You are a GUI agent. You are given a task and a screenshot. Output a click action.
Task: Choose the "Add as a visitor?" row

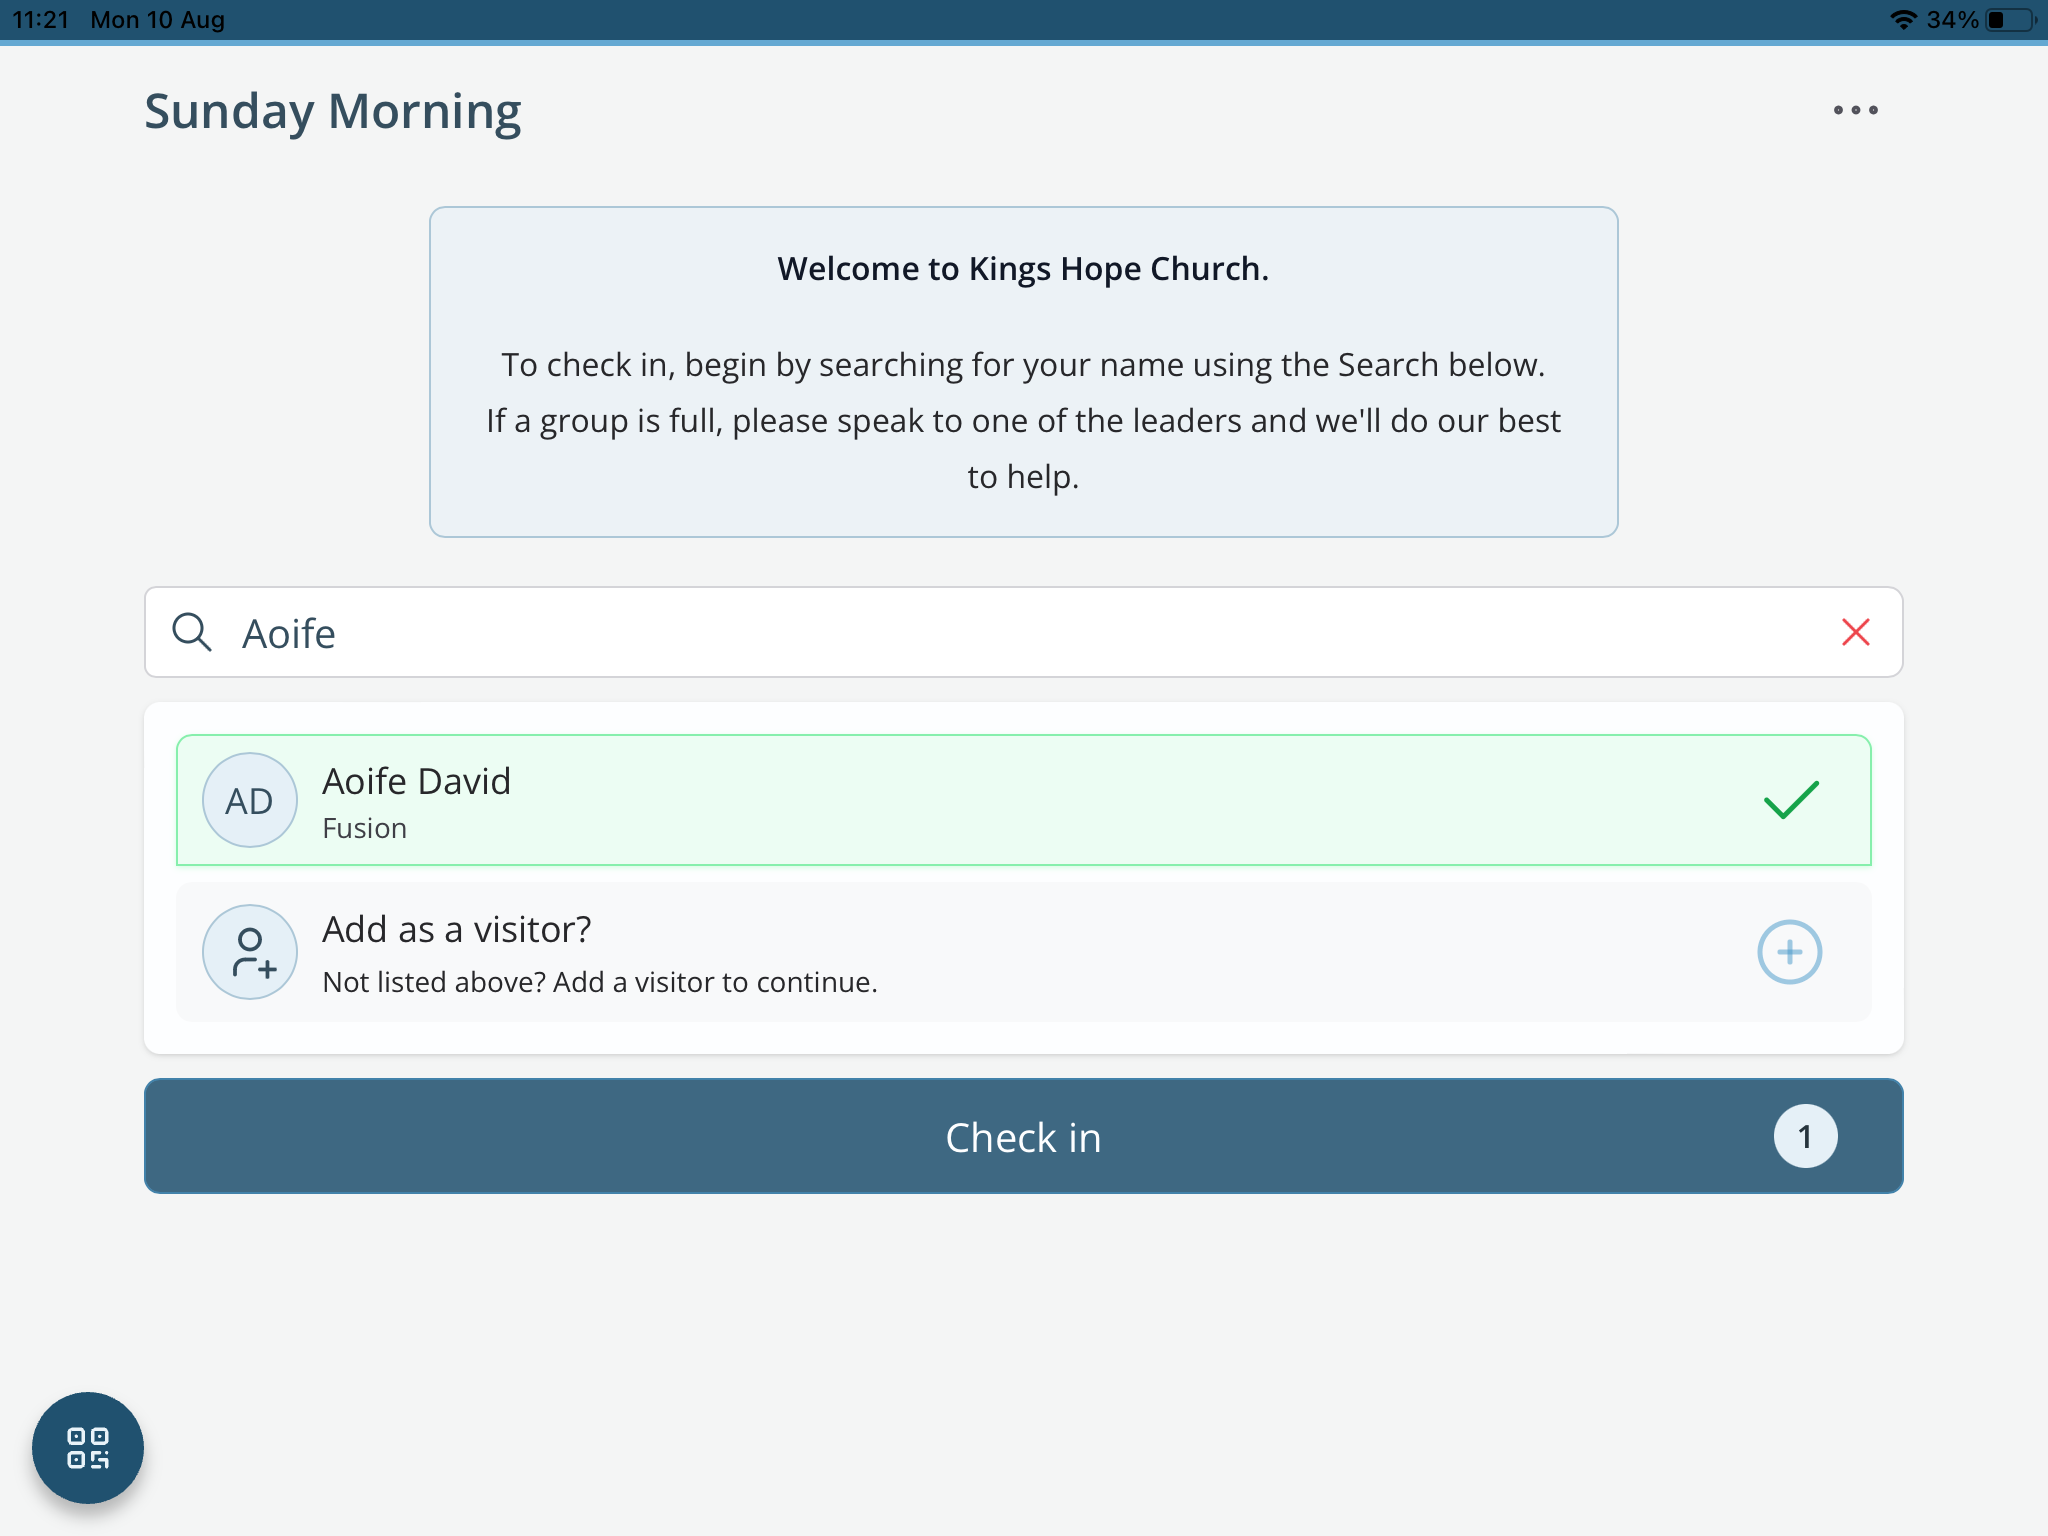pyautogui.click(x=1024, y=952)
